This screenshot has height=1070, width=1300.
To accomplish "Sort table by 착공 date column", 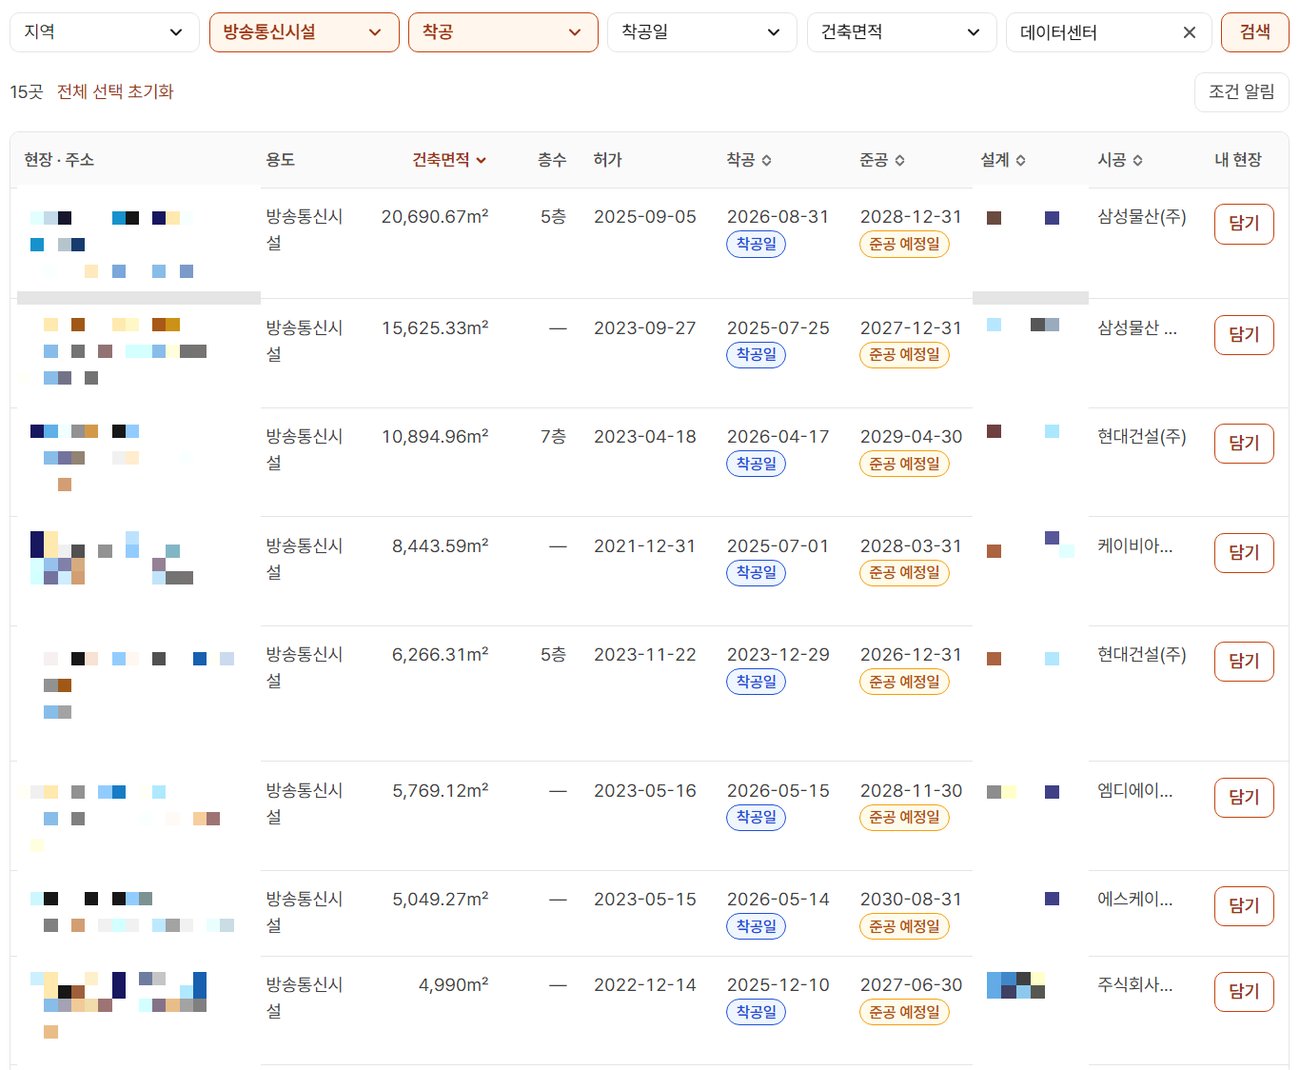I will click(749, 160).
